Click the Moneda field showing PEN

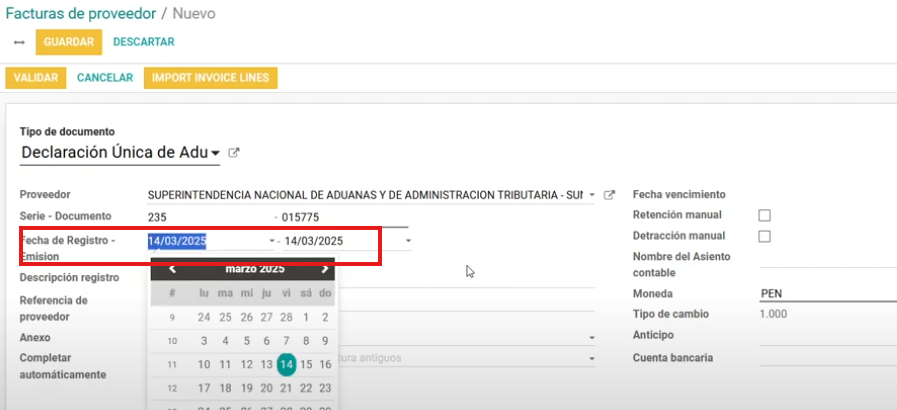click(x=828, y=294)
